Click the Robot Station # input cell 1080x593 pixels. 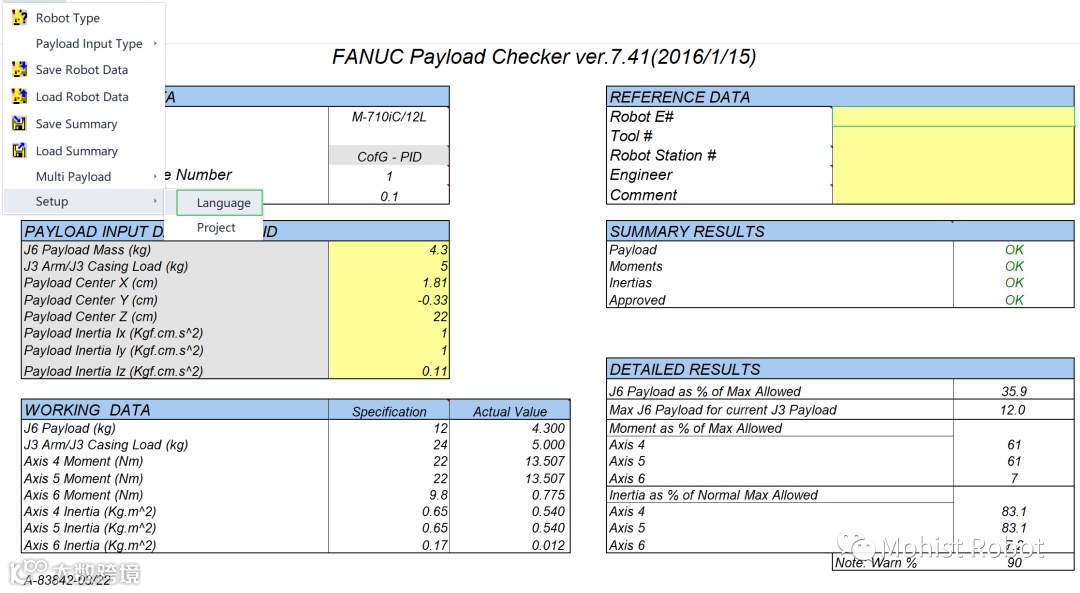(x=953, y=155)
